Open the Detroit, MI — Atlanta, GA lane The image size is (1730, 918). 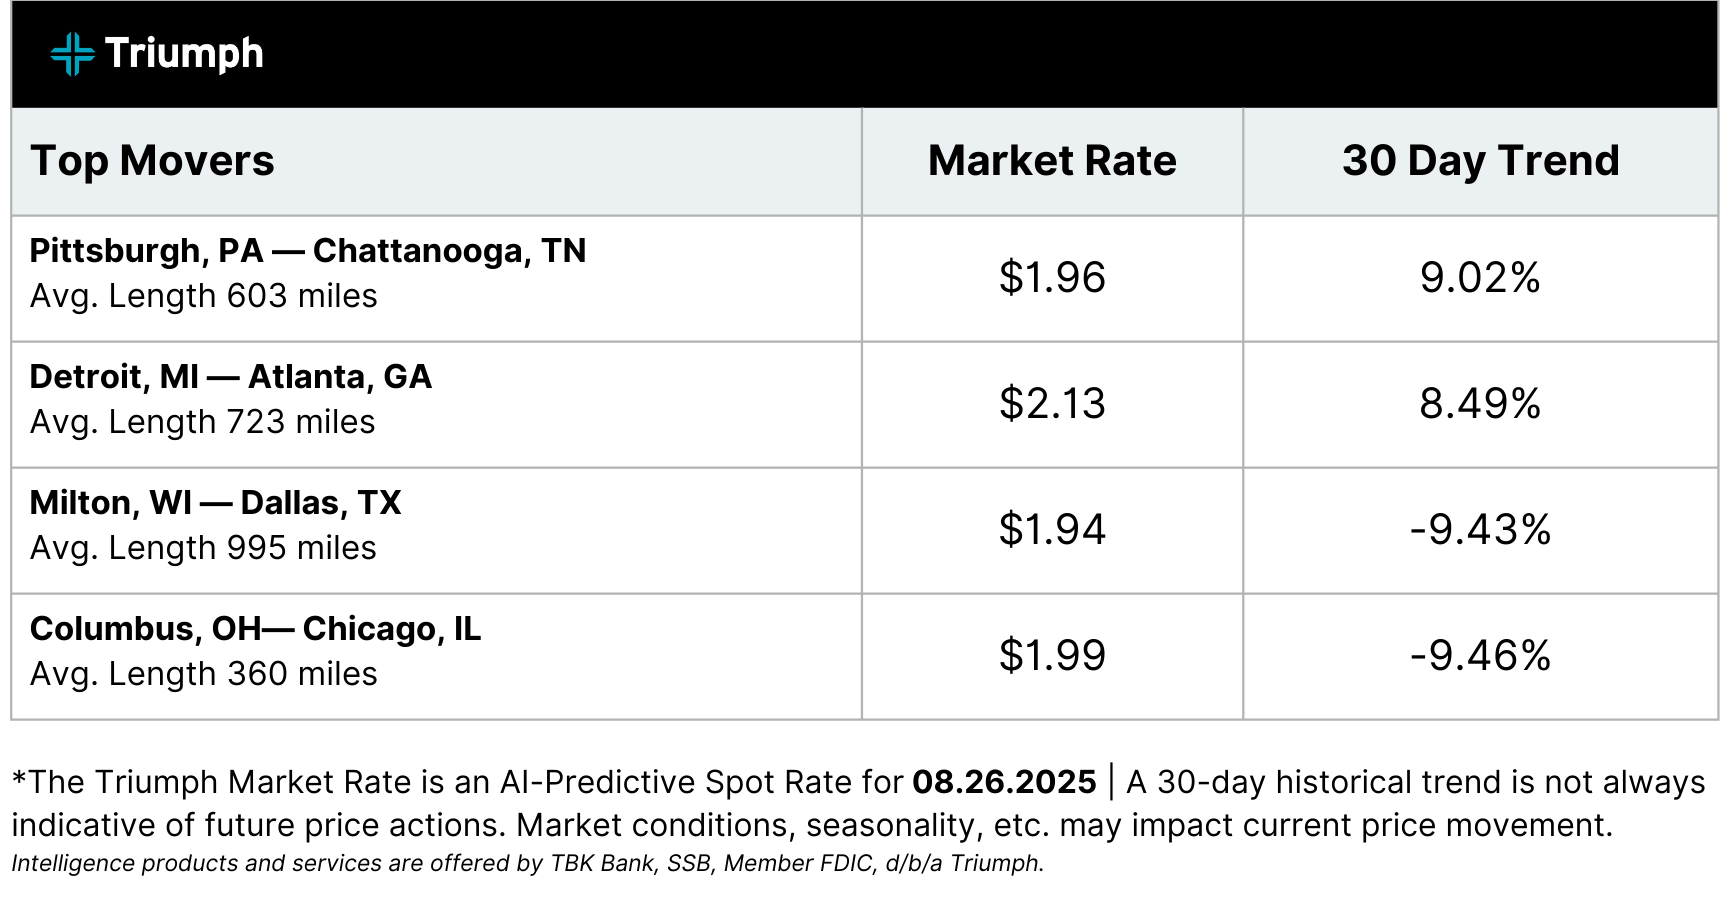pyautogui.click(x=231, y=377)
